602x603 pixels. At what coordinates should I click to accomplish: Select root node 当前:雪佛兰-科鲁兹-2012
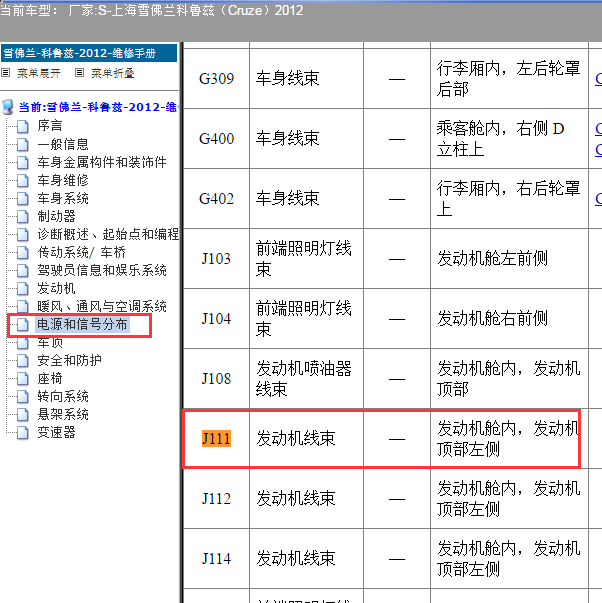point(98,107)
